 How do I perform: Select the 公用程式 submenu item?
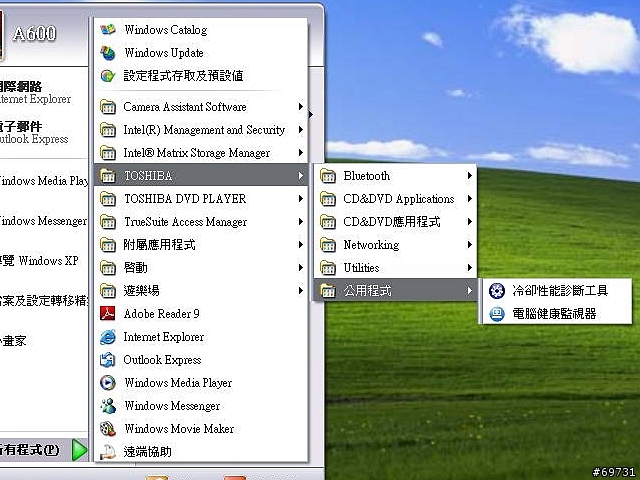pos(395,291)
